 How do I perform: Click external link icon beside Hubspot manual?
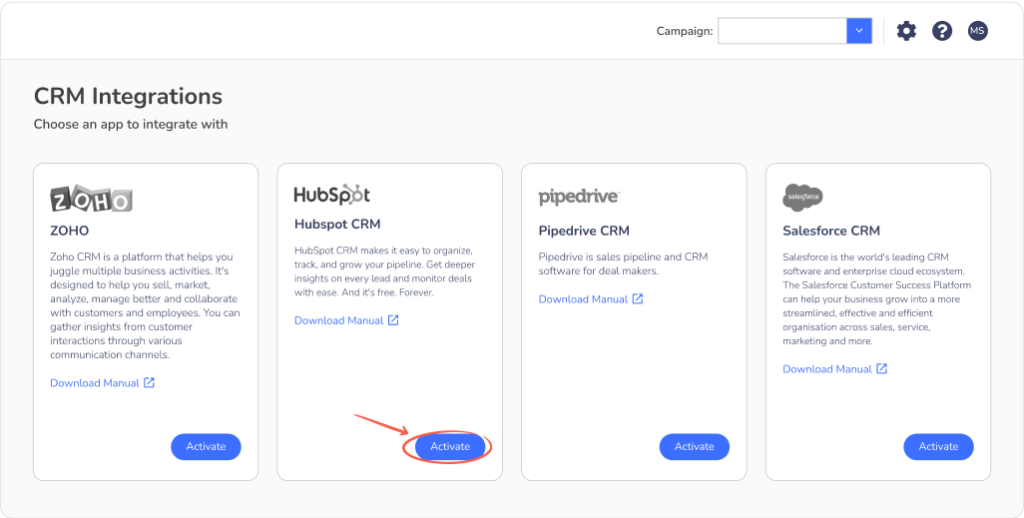393,320
